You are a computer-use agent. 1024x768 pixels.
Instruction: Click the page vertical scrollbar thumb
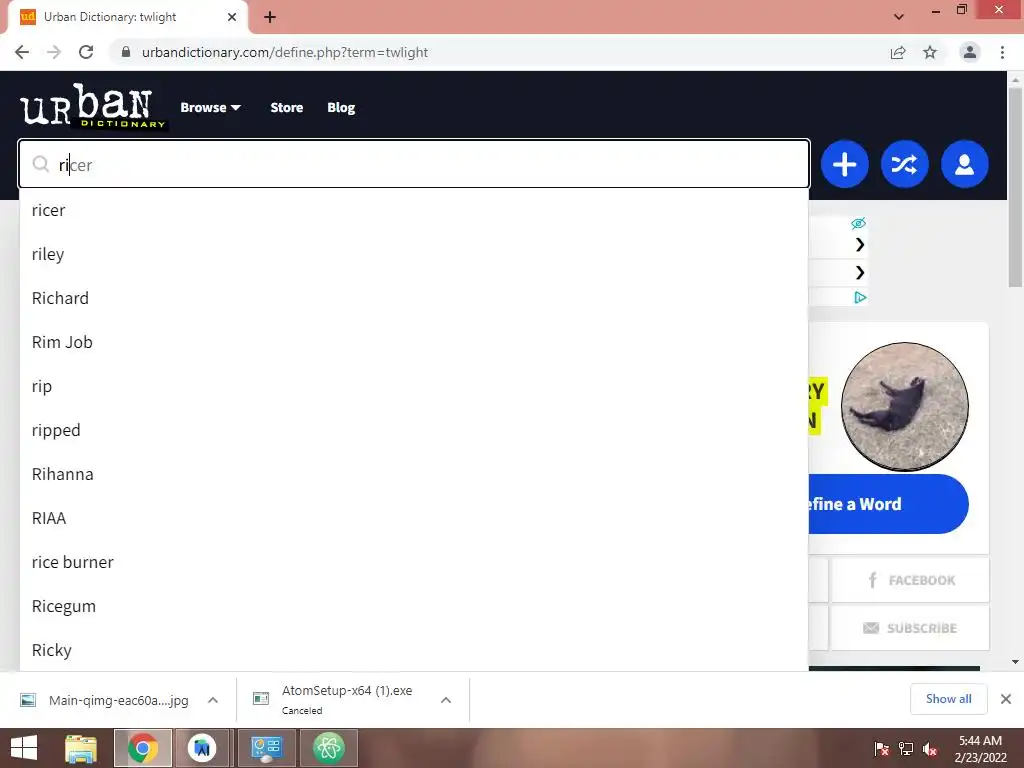tap(1015, 186)
